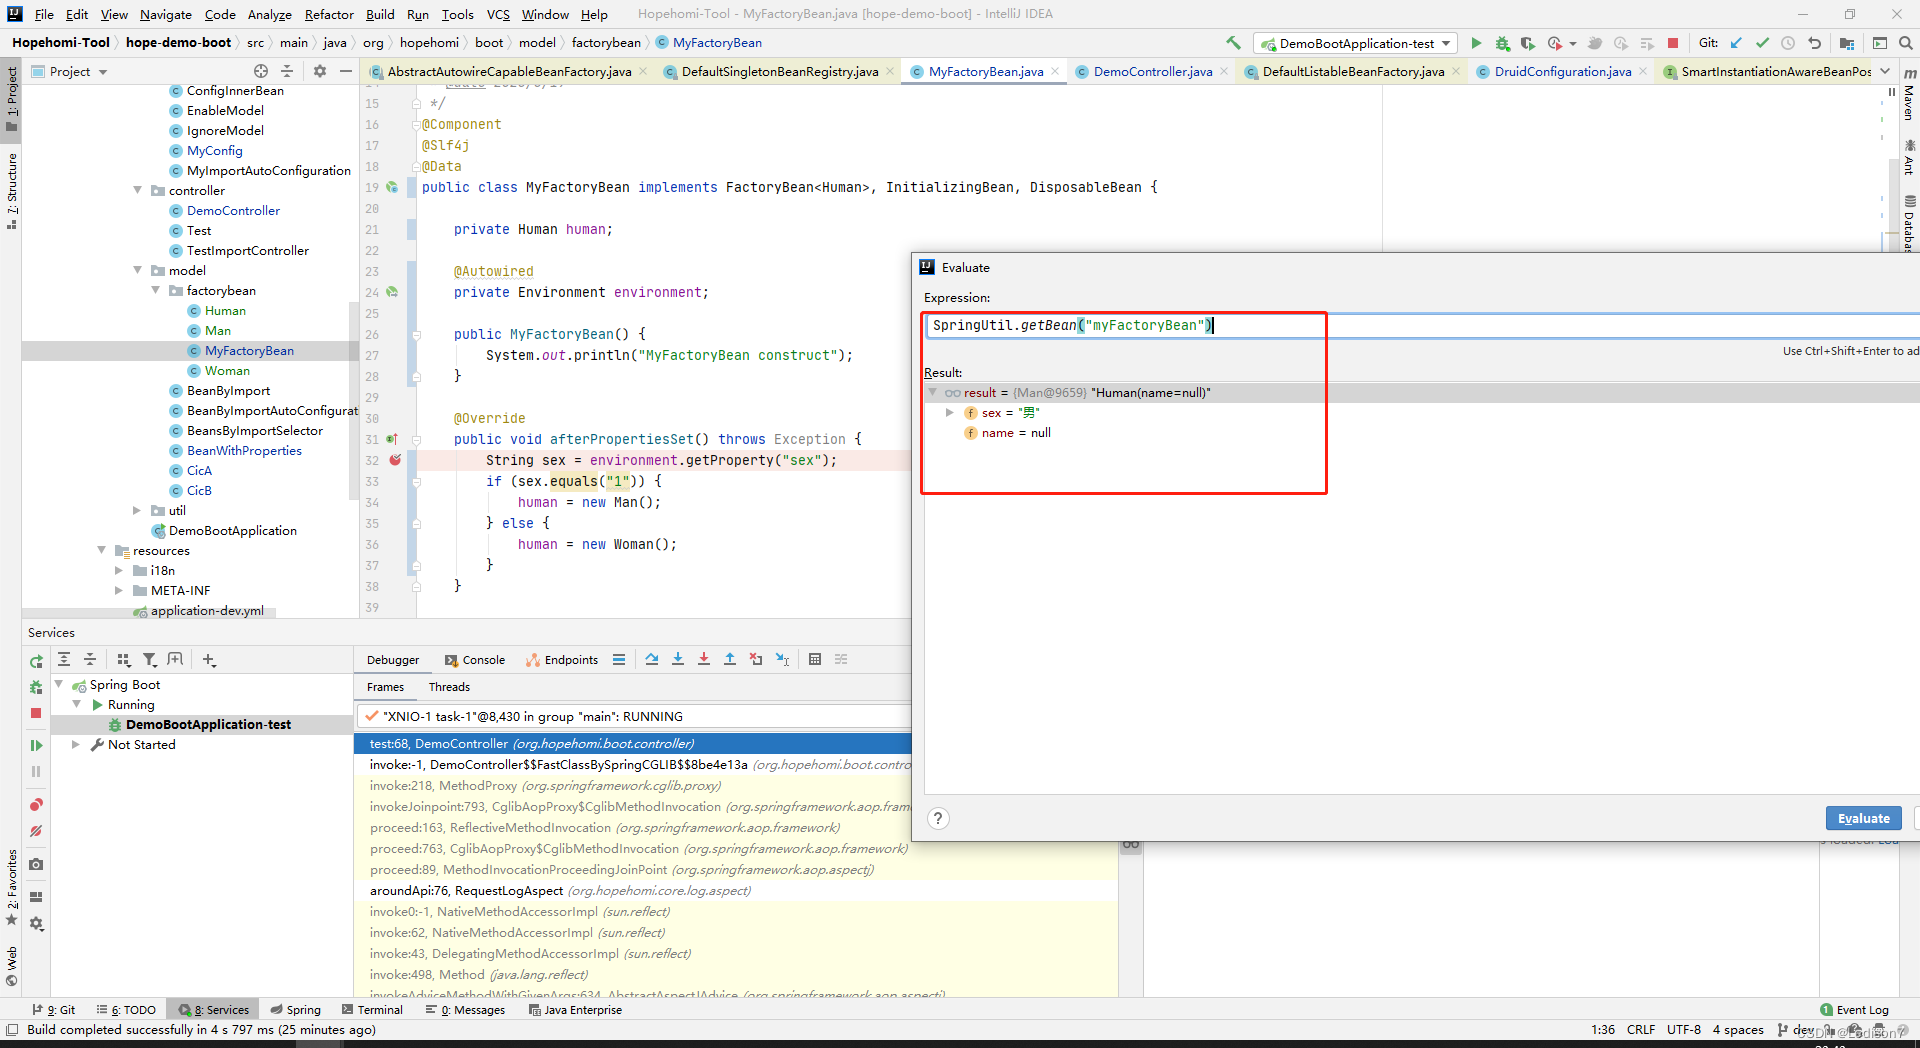
Task: Locate current file using Project panel target icon
Action: click(261, 71)
